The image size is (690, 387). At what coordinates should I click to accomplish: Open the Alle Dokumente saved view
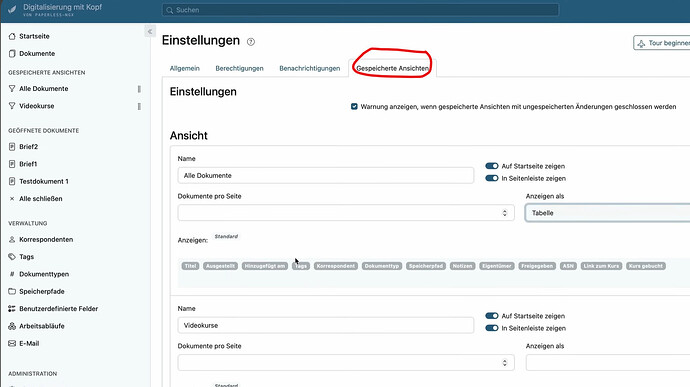coord(44,88)
